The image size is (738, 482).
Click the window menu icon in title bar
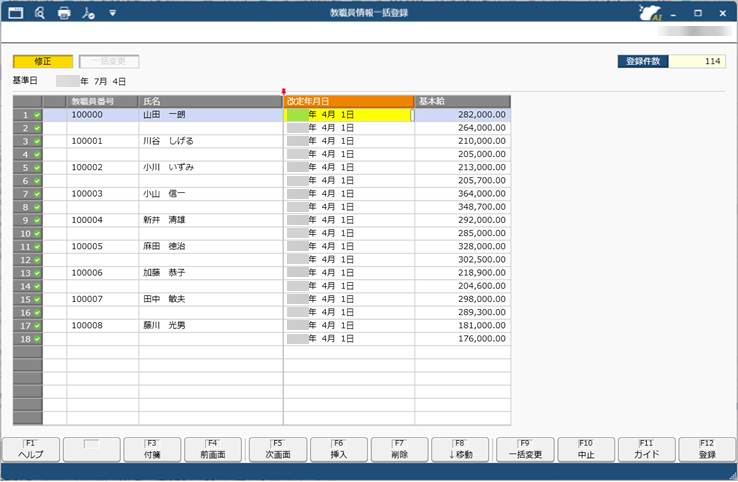click(15, 13)
